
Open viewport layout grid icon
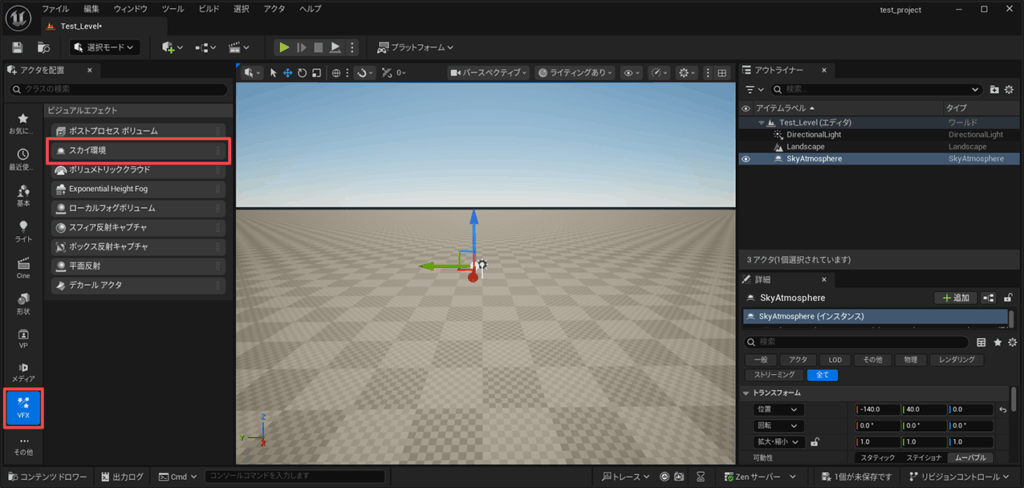tap(722, 73)
